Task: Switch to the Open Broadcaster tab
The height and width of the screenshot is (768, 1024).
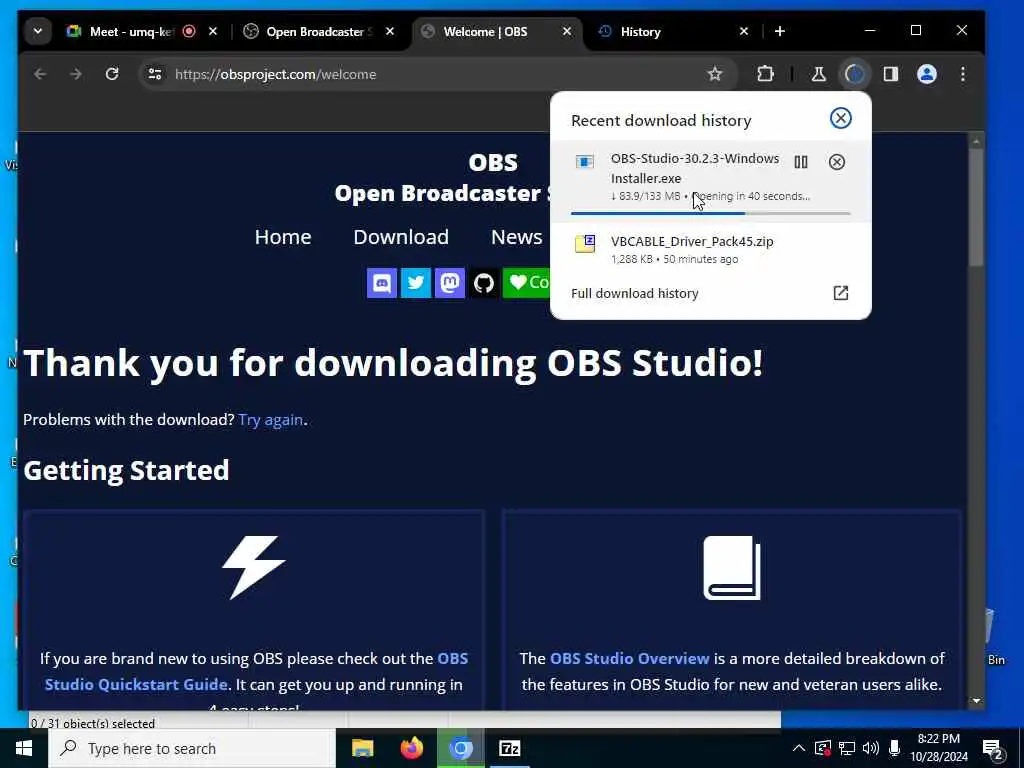Action: click(319, 31)
